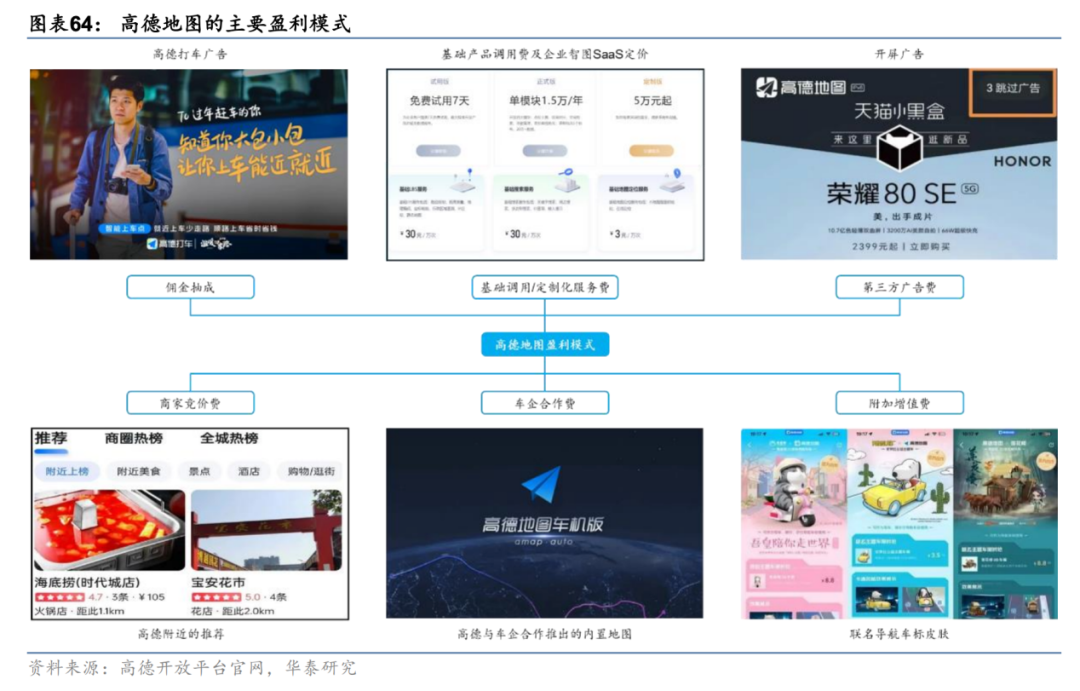Click the central 高德地图盈利模式 box
Screen dimensions: 1080x691
pos(544,345)
